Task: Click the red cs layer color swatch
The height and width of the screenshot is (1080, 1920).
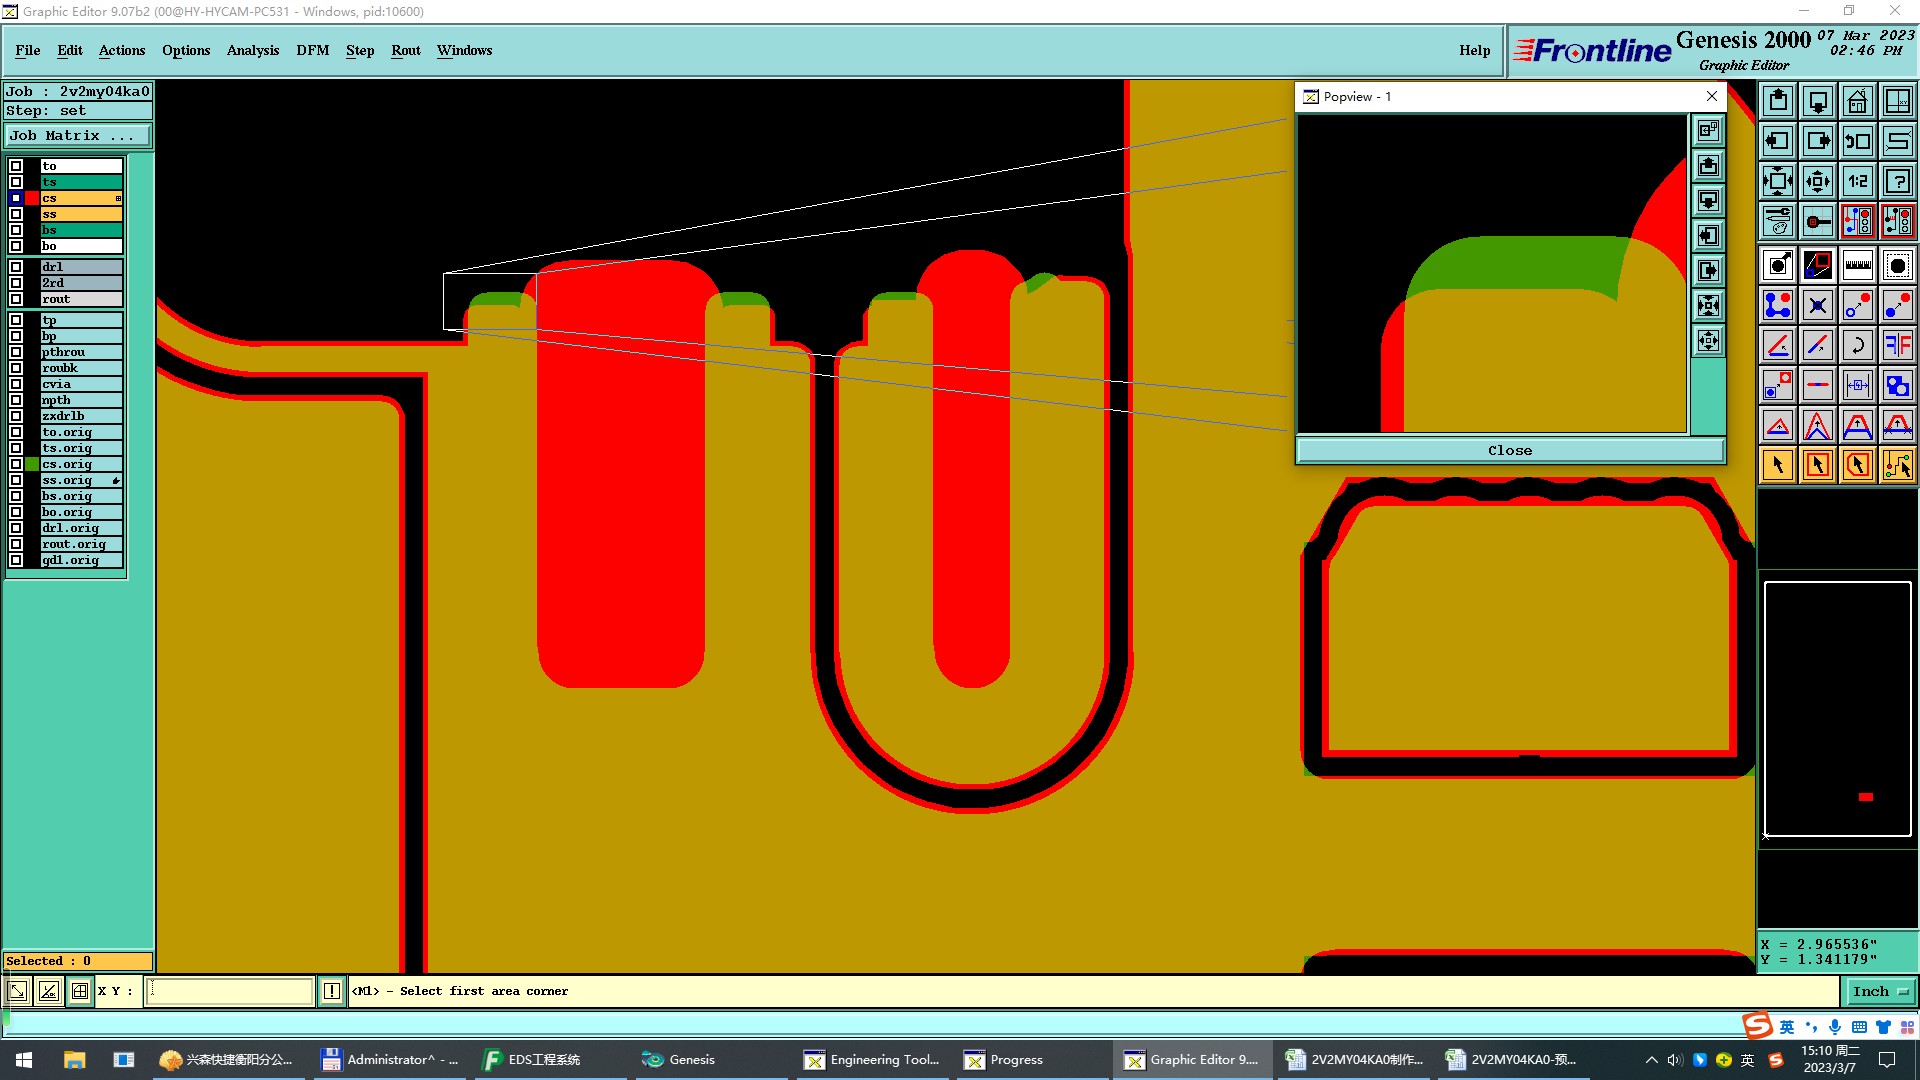Action: pos(32,198)
